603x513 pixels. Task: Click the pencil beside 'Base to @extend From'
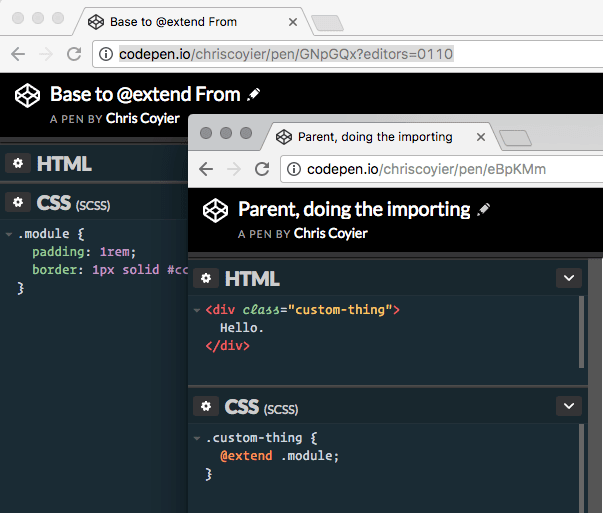click(254, 94)
